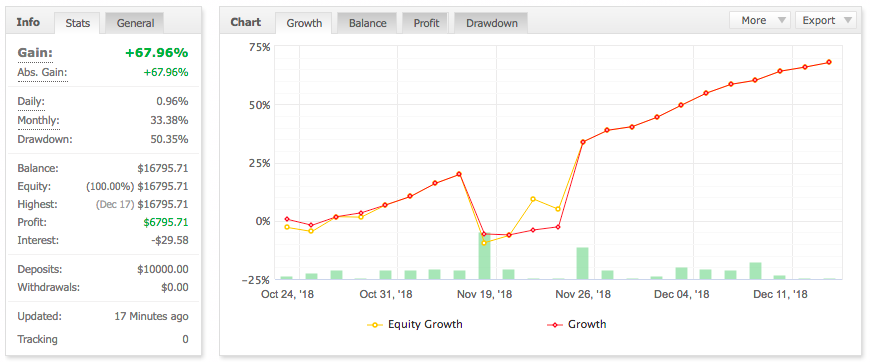Click the Nov 19, '18 axis label
This screenshot has width=870, height=362.
[x=484, y=294]
